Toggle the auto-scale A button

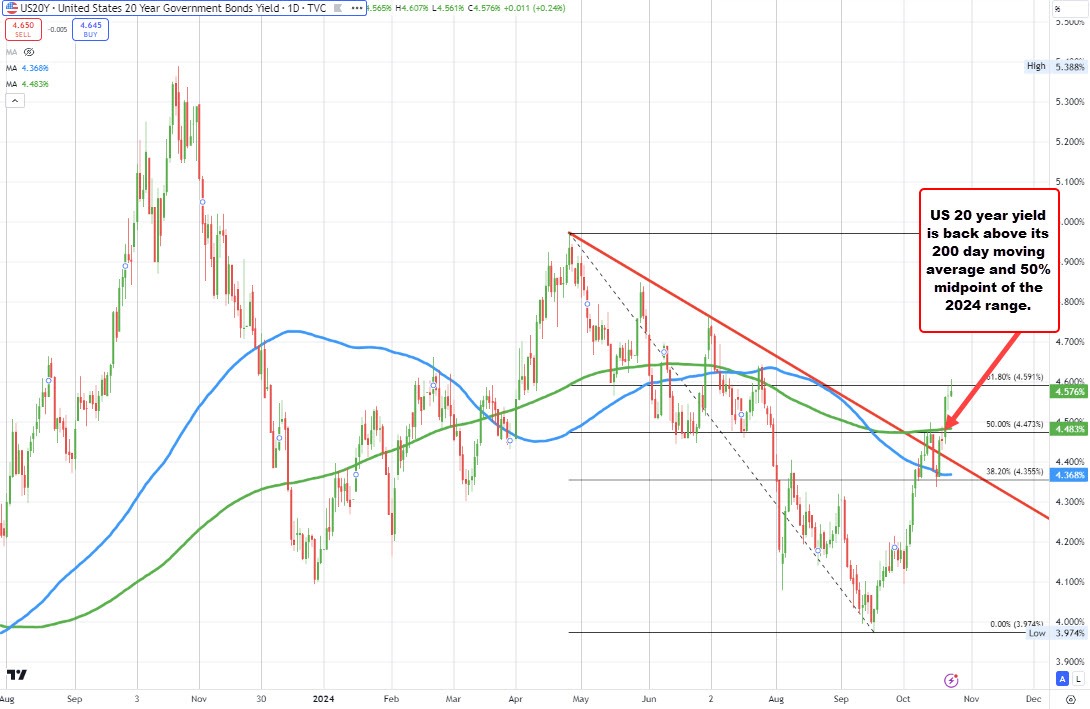[x=1061, y=679]
